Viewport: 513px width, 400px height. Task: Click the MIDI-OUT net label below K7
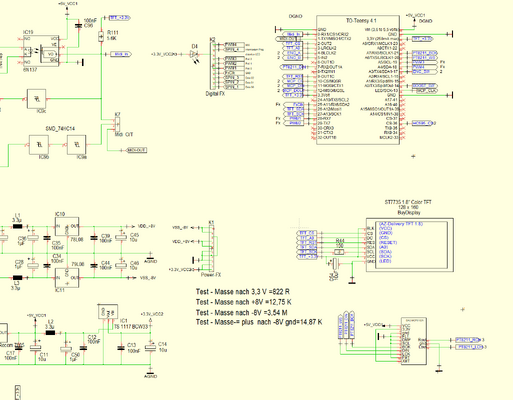coord(137,150)
